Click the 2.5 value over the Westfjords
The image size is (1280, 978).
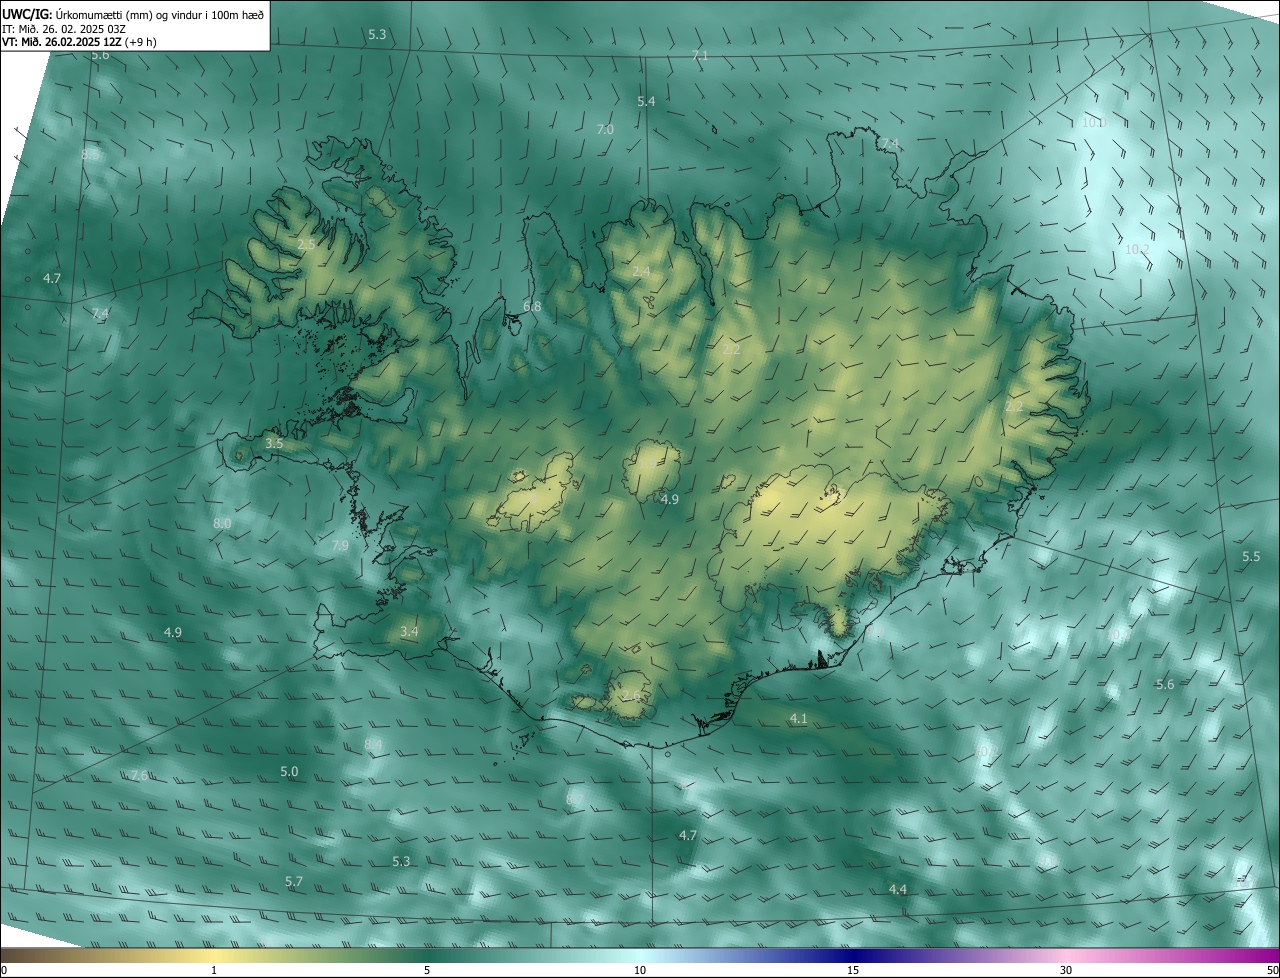point(306,244)
